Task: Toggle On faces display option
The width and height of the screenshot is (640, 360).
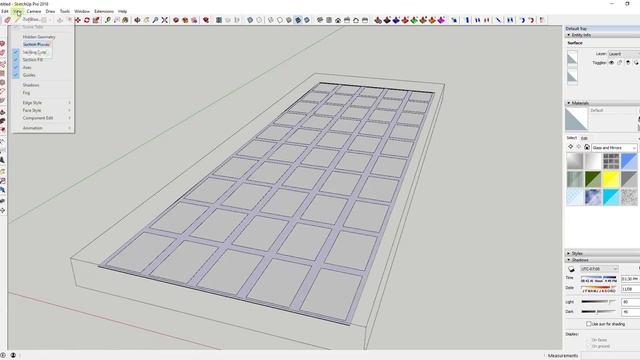Action: [588, 340]
